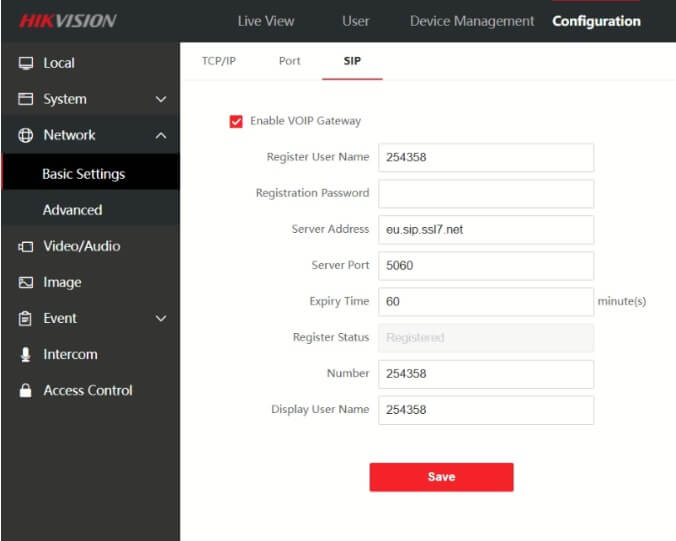The width and height of the screenshot is (676, 541).
Task: Expand the System menu chevron
Action: click(x=161, y=99)
